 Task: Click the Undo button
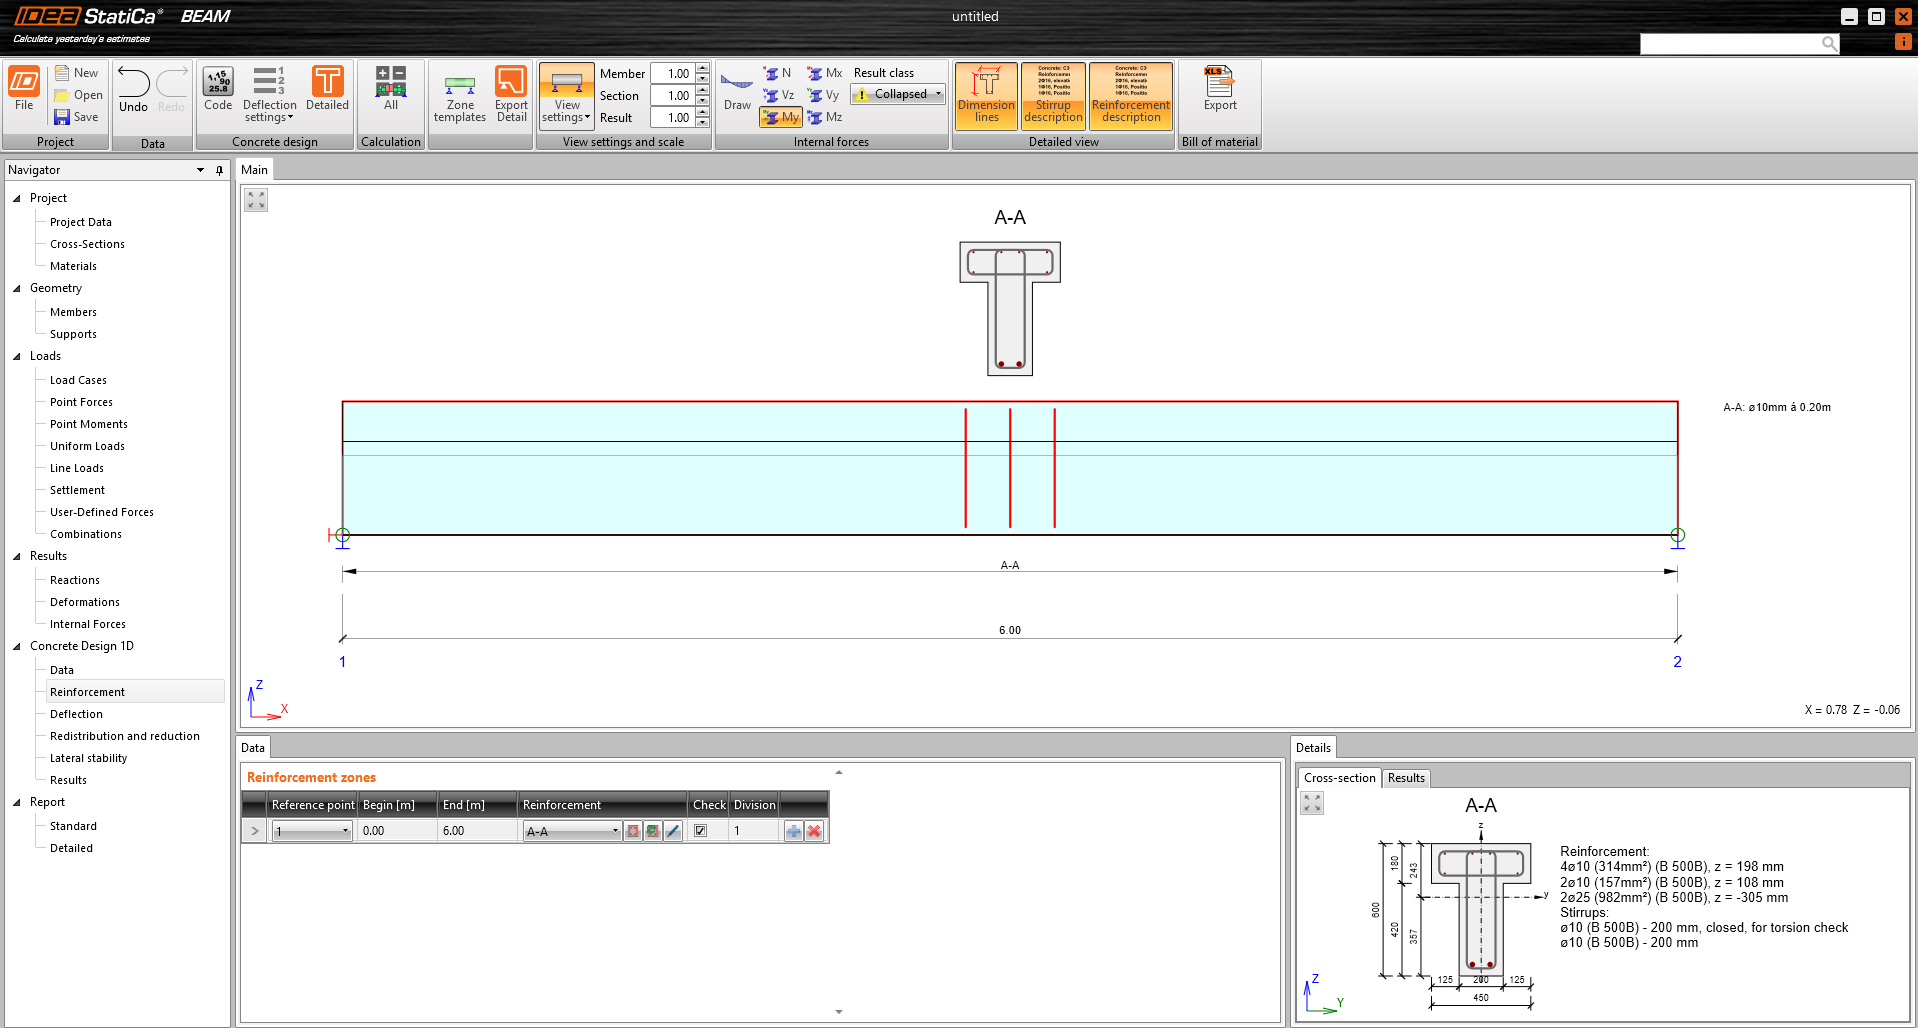(133, 90)
